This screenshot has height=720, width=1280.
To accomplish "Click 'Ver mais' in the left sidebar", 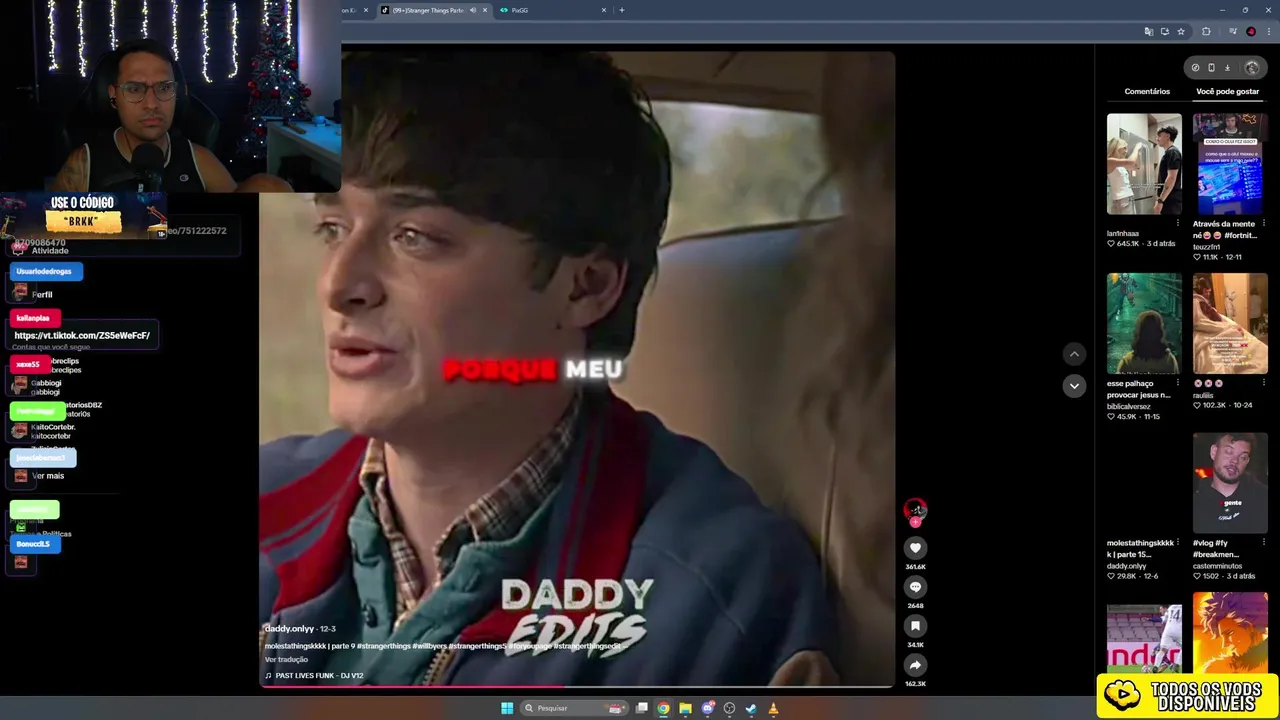I will (48, 476).
